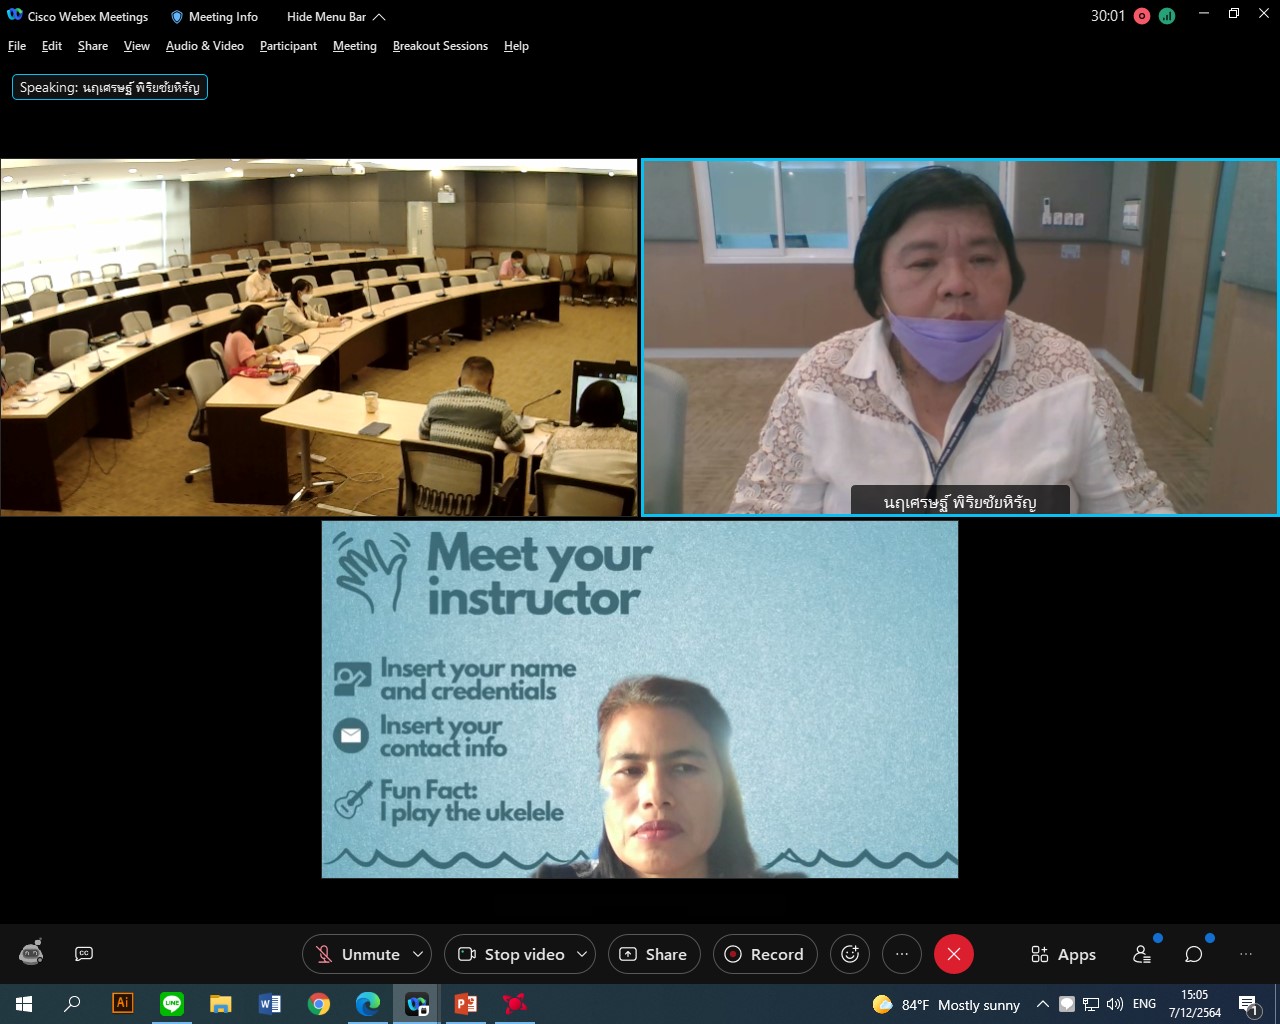
Task: Collapse menu with Hide Menu Bar
Action: click(x=336, y=17)
